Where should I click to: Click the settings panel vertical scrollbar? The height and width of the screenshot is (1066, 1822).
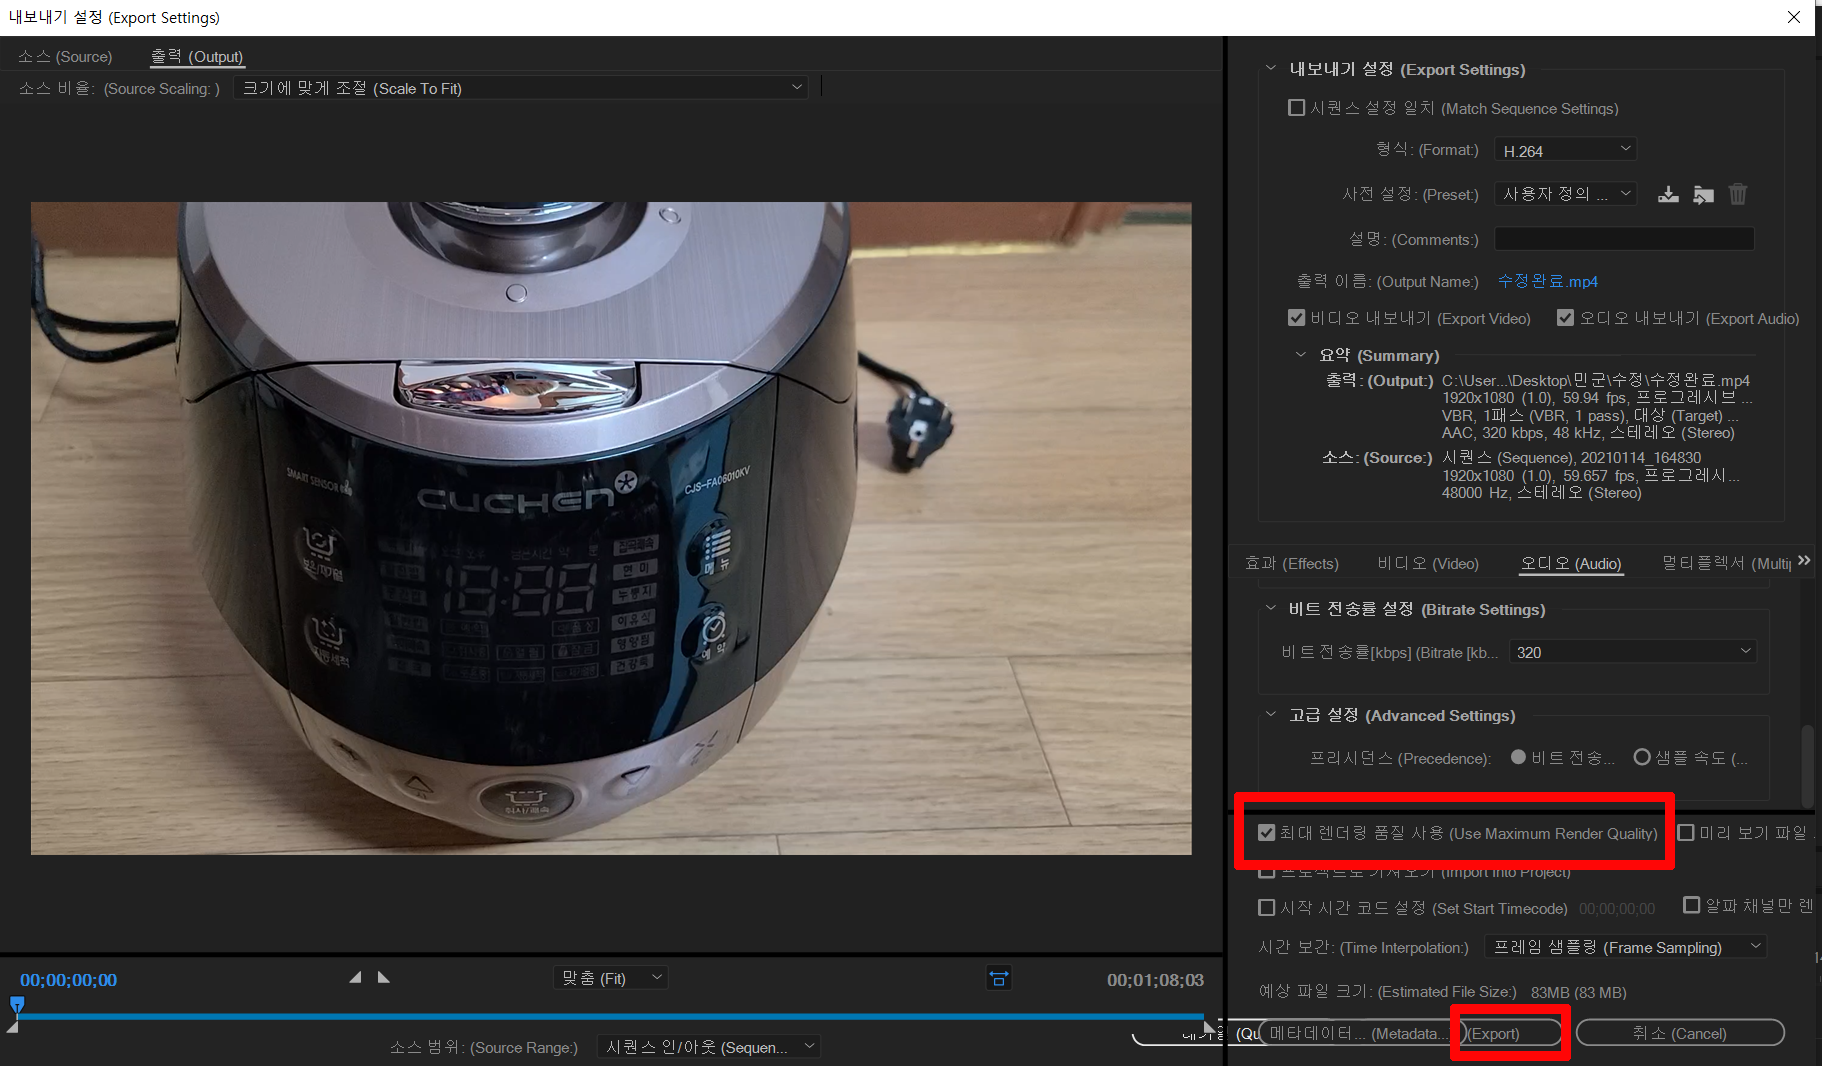coord(1807,765)
